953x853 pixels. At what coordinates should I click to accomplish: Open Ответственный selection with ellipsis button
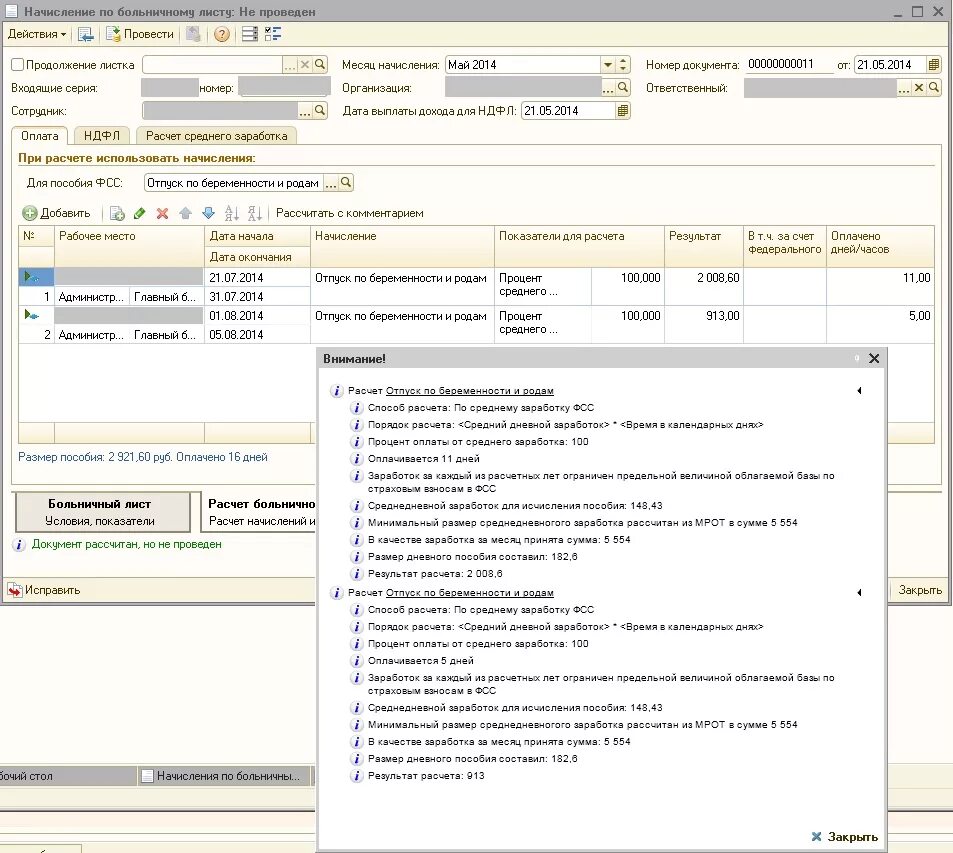click(x=904, y=88)
